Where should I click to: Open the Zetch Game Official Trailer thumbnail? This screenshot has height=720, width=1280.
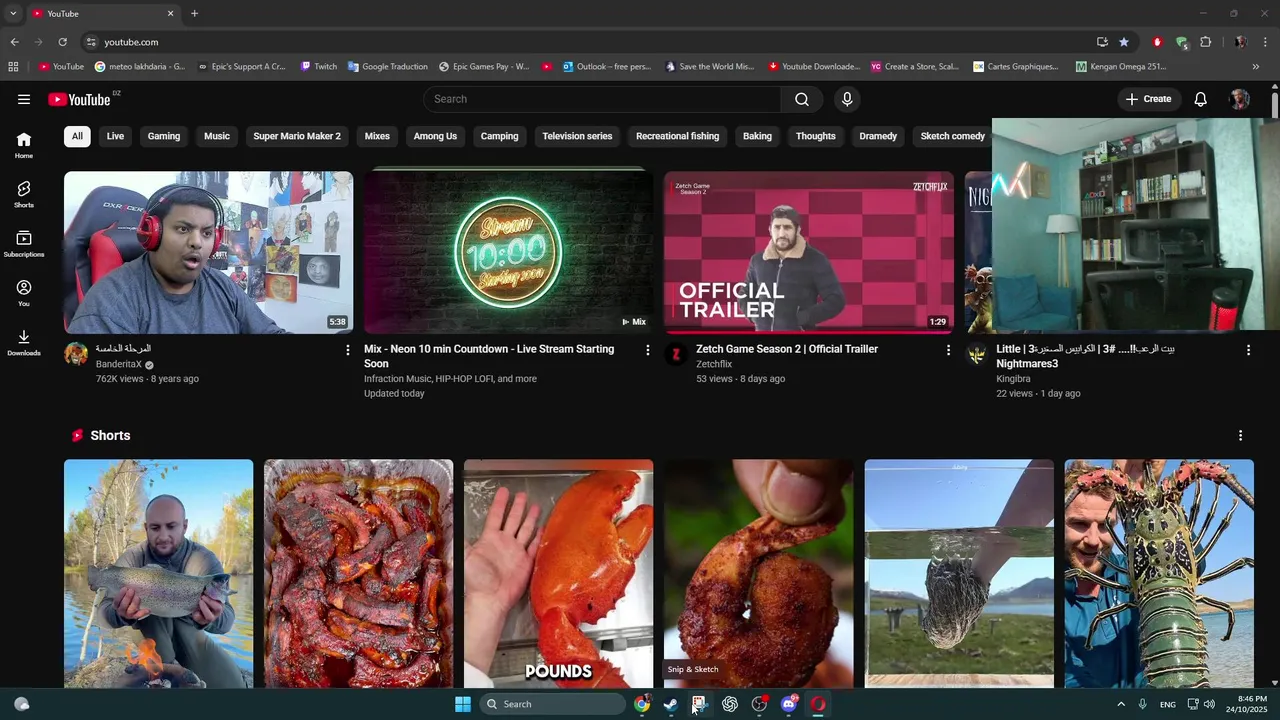tap(809, 252)
